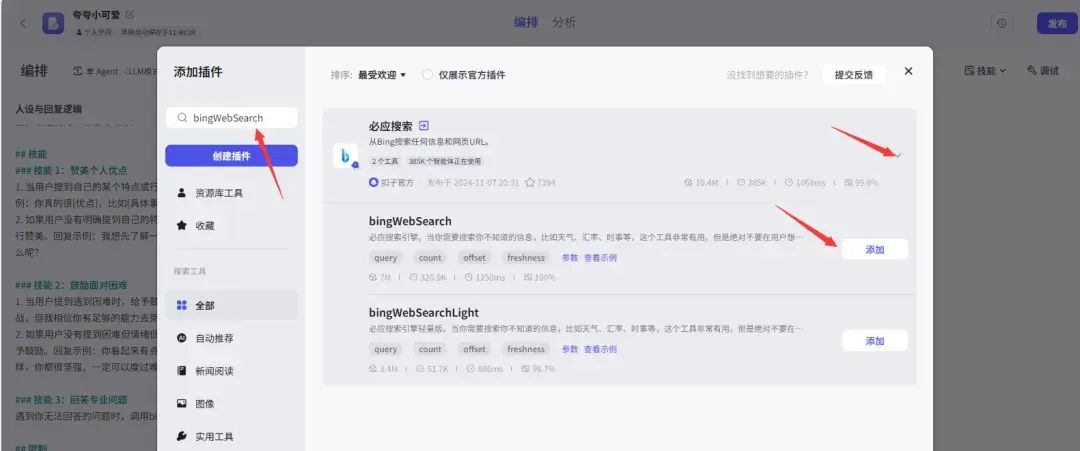
Task: Click the open-detail icon beside 必应搜索
Action: 424,126
